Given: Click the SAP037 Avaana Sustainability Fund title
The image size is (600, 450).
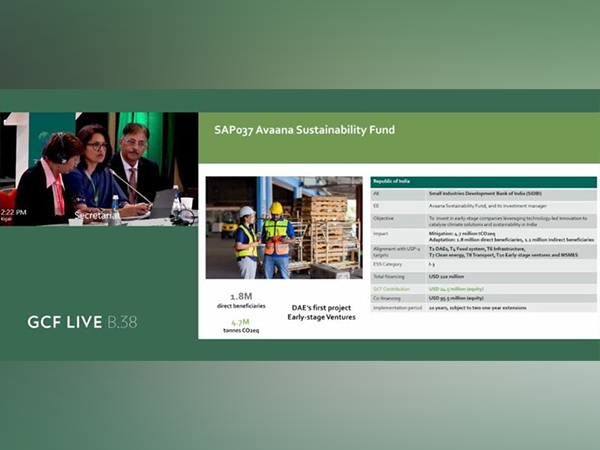Looking at the screenshot, I should 304,130.
